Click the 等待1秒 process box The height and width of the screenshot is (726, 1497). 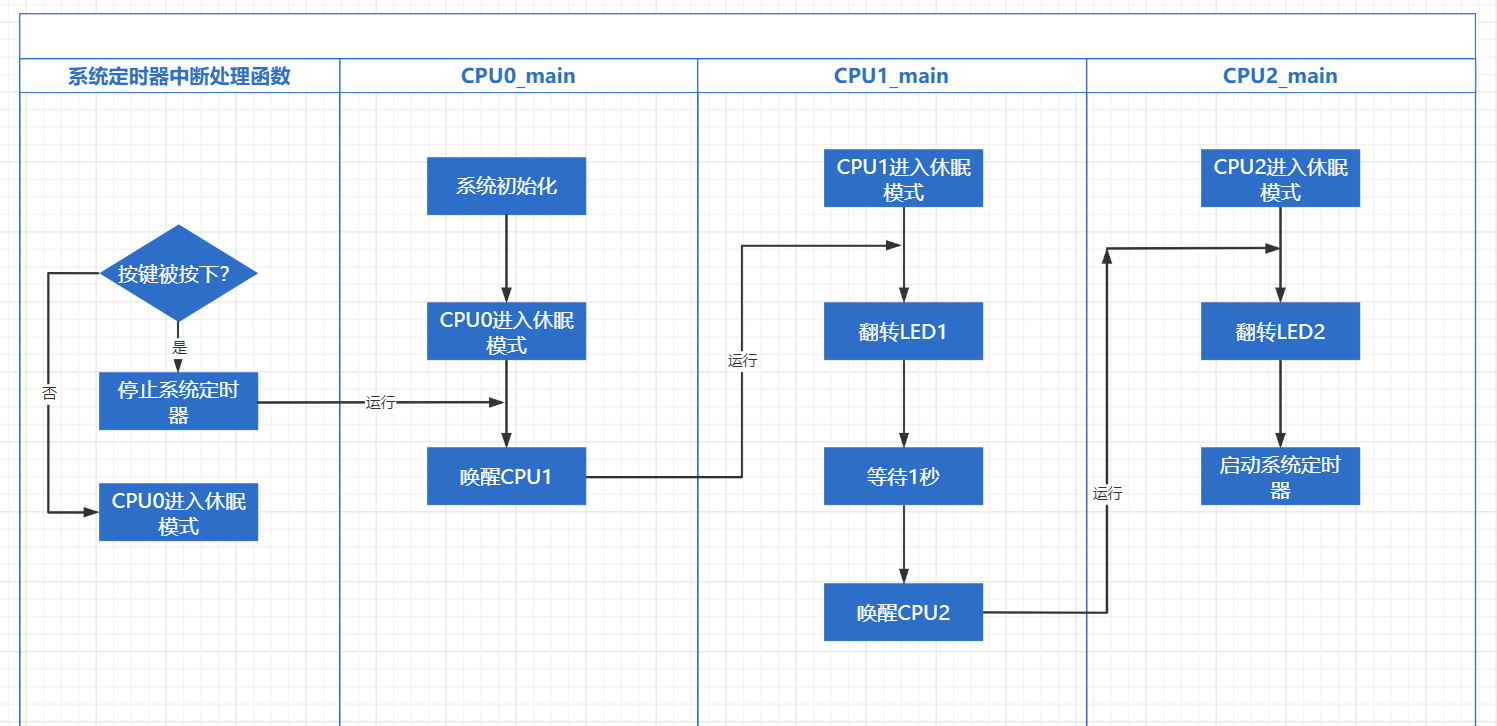click(903, 476)
